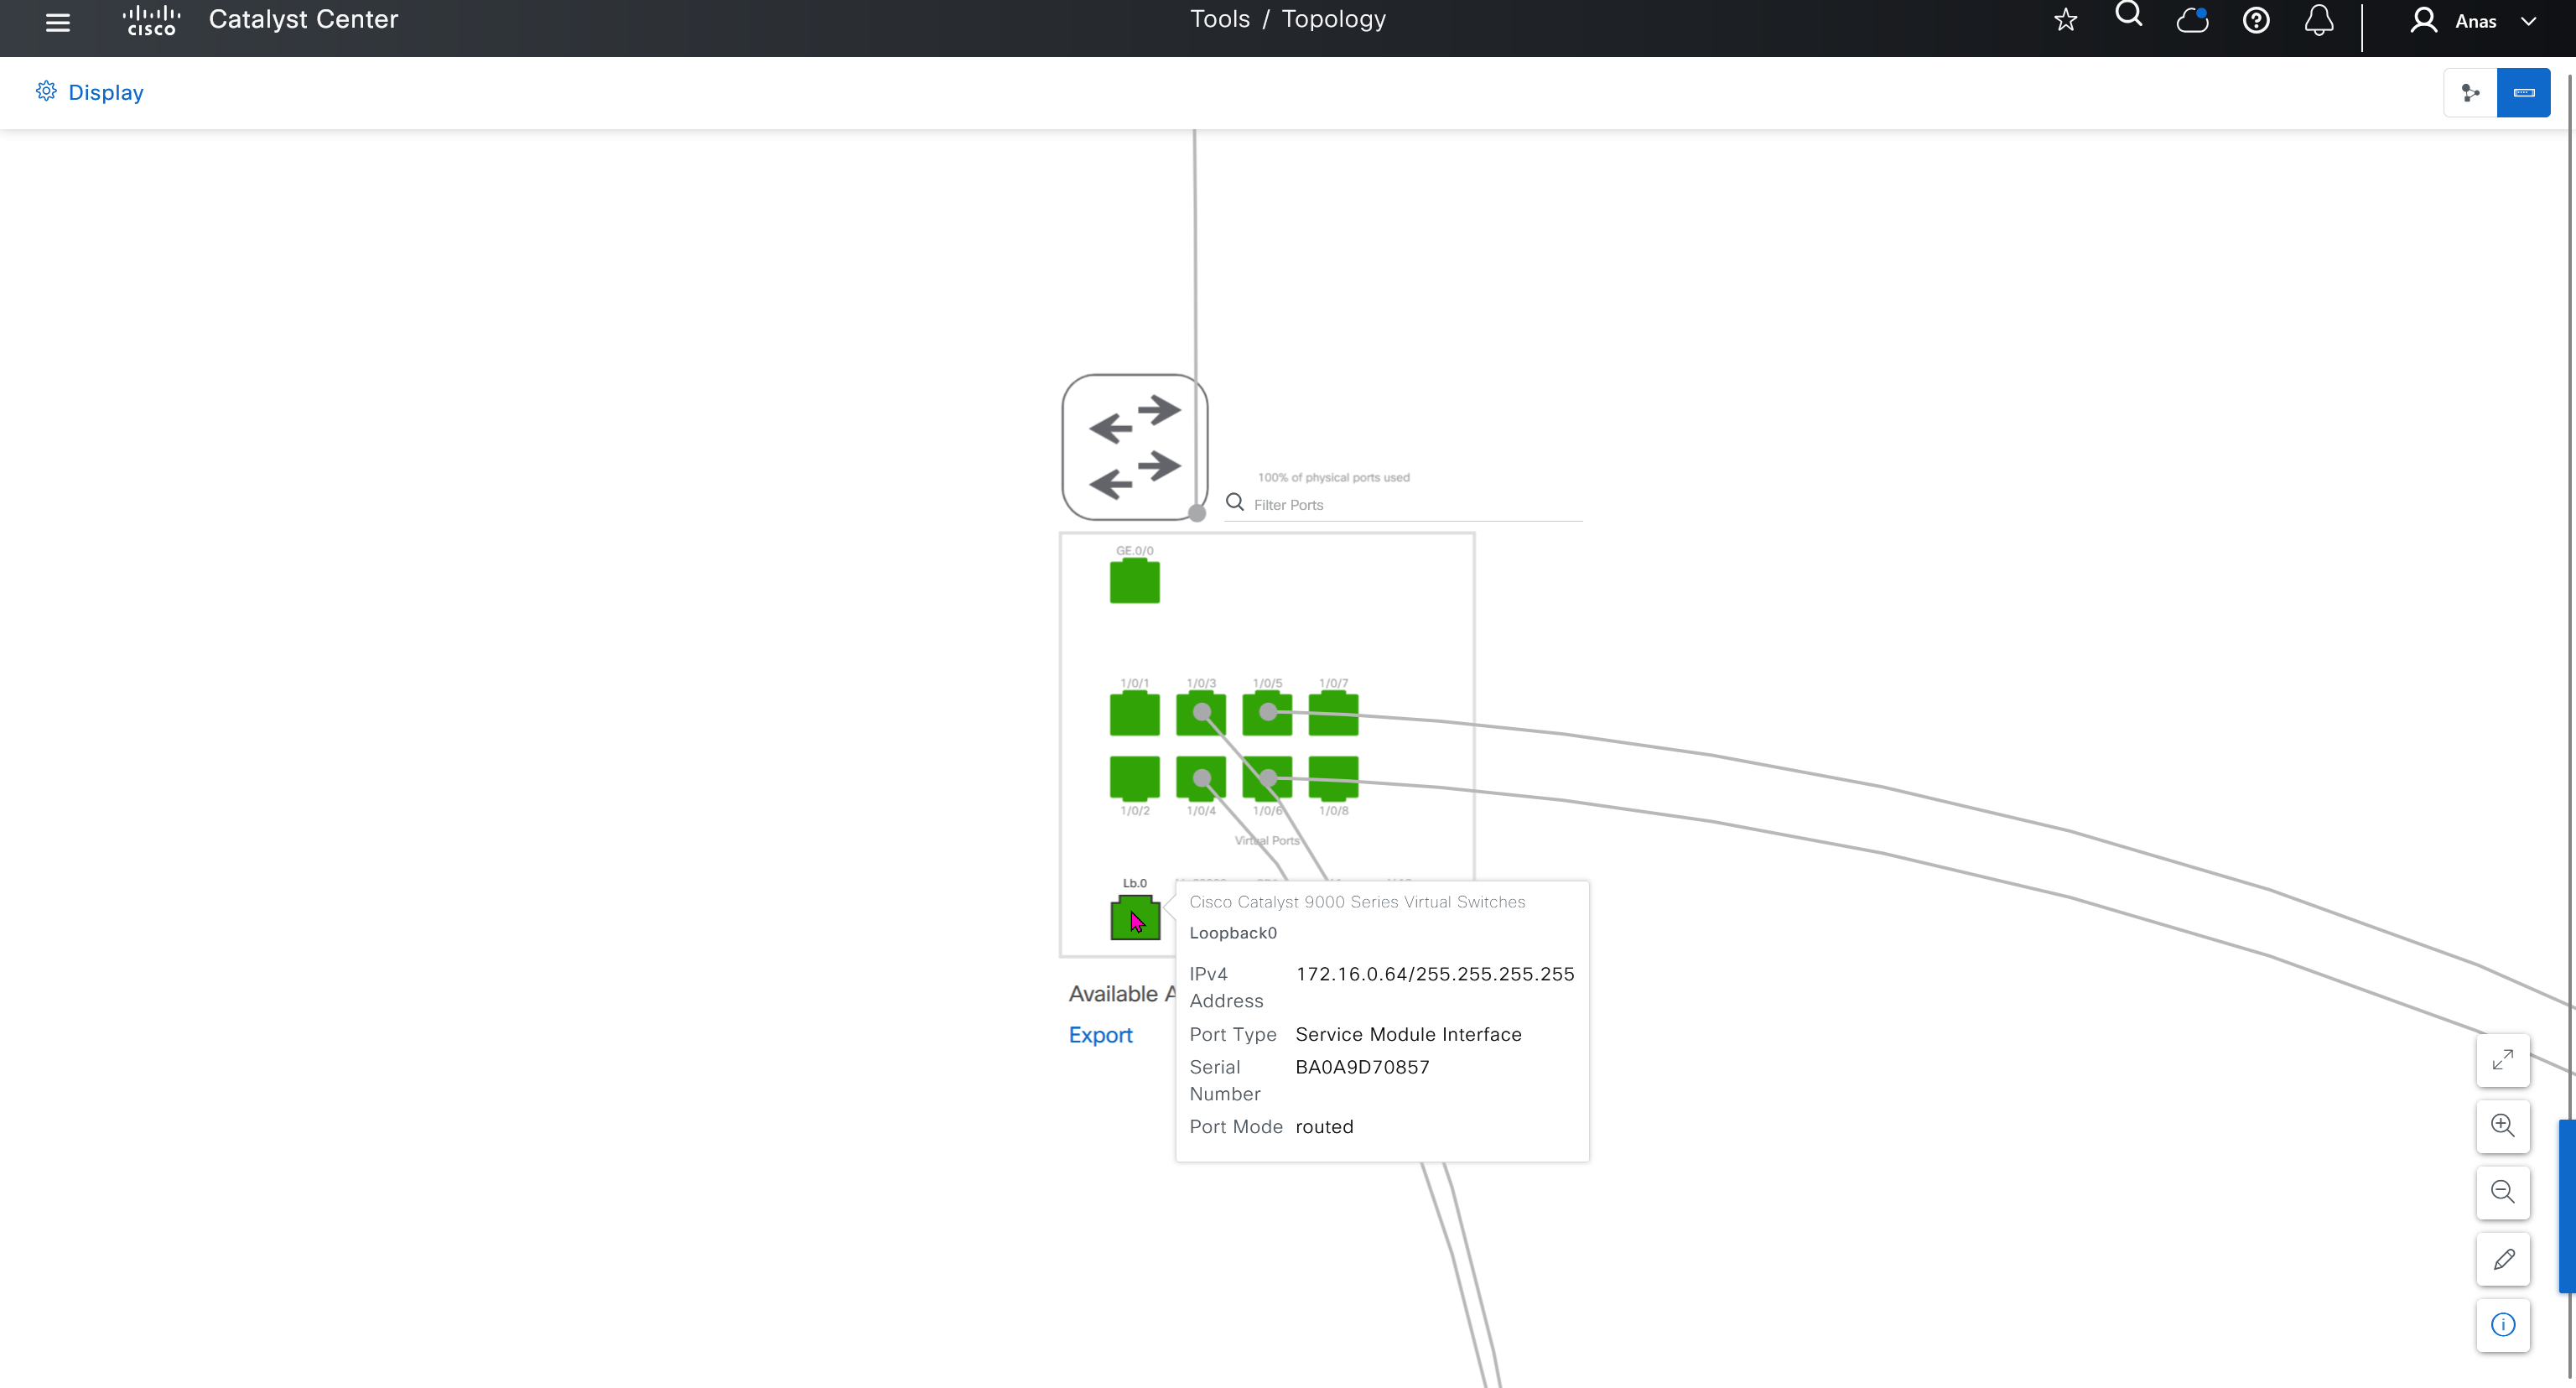Switch to device port view toggle

(x=2523, y=93)
